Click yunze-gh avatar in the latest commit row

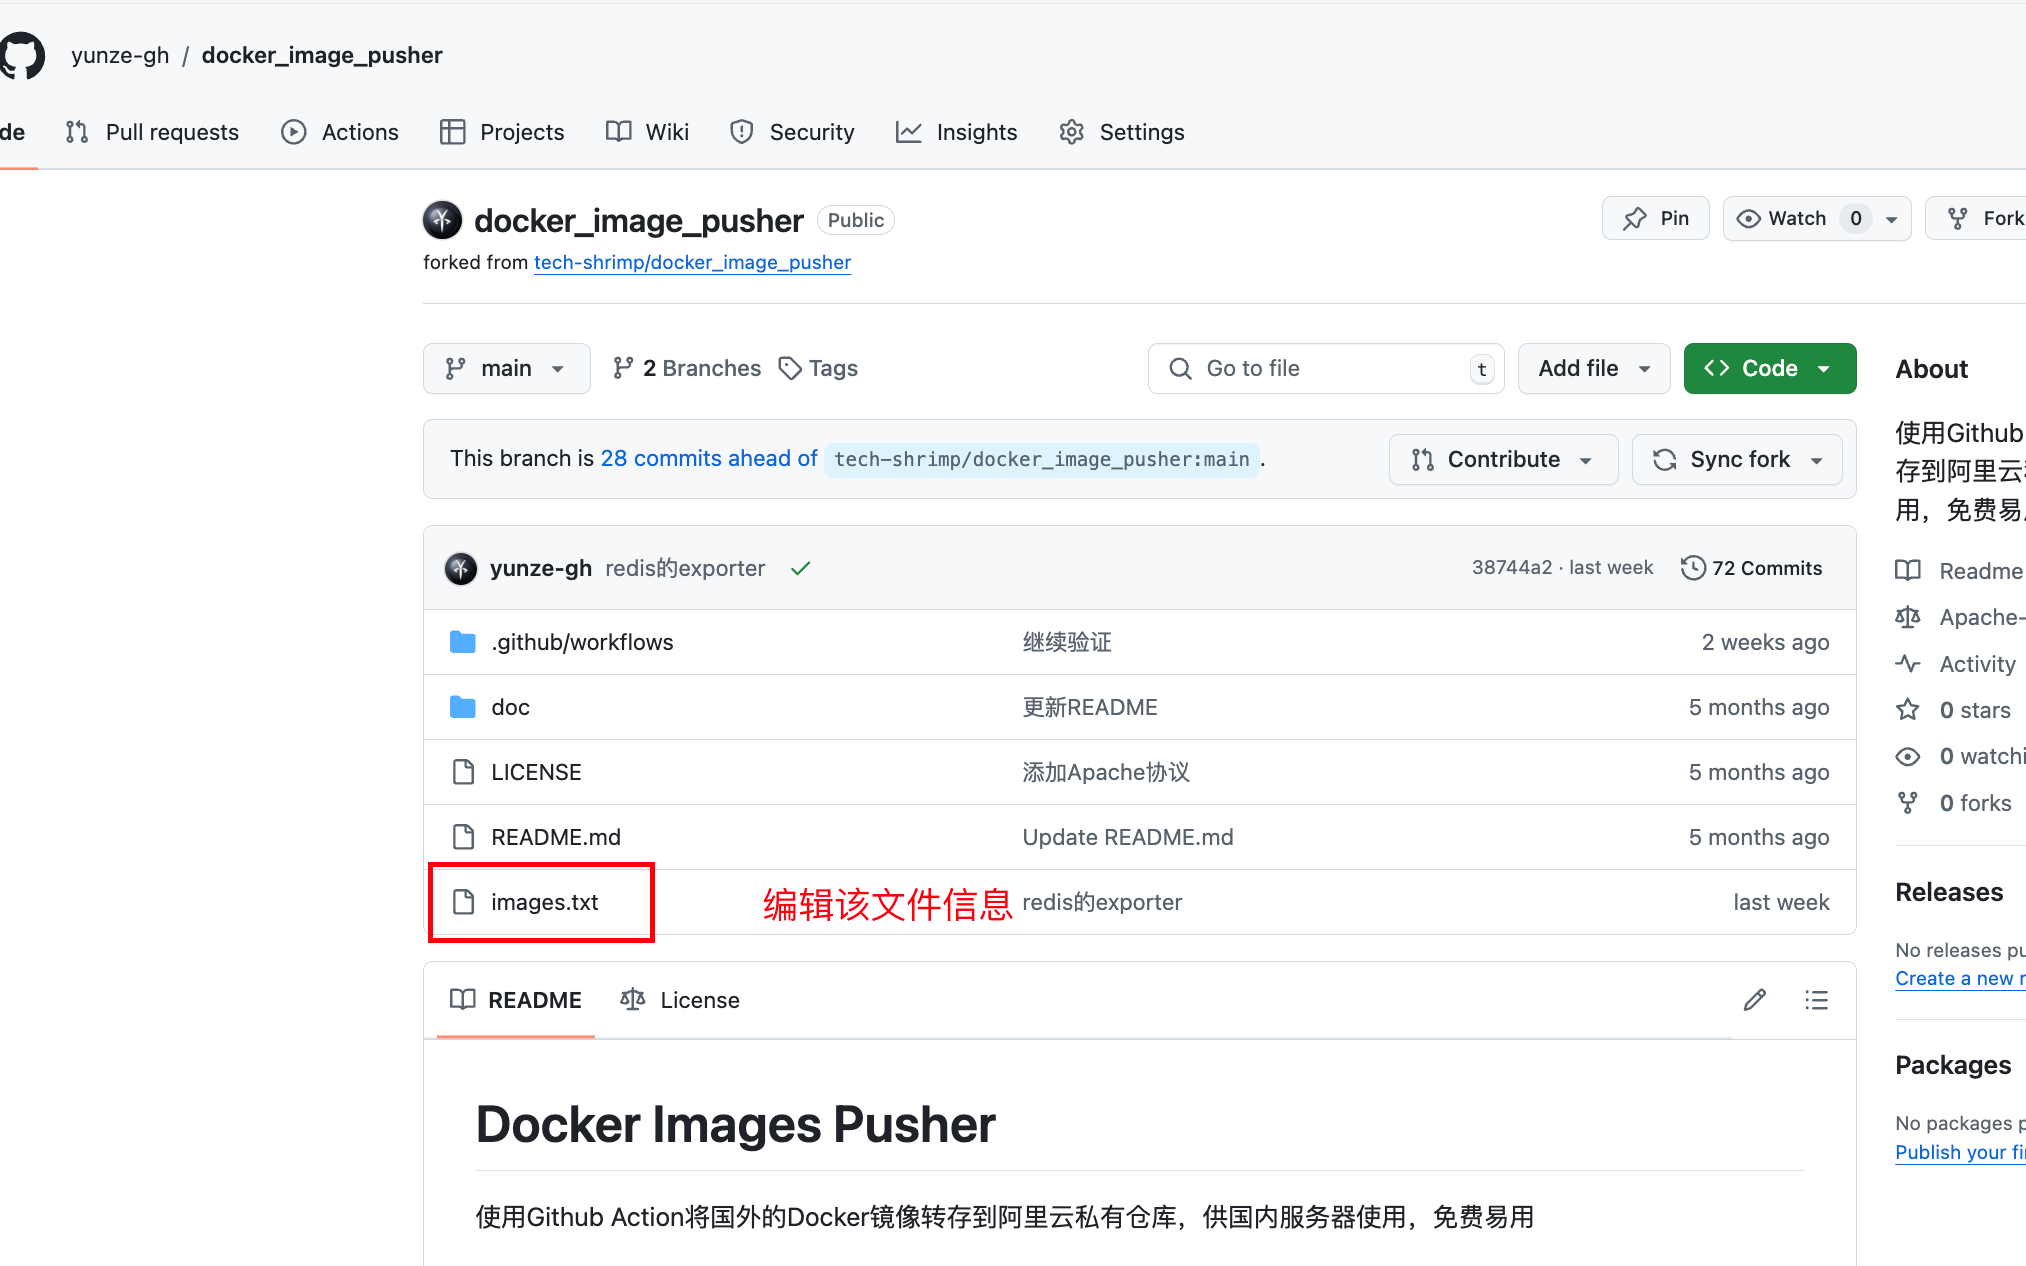click(460, 568)
